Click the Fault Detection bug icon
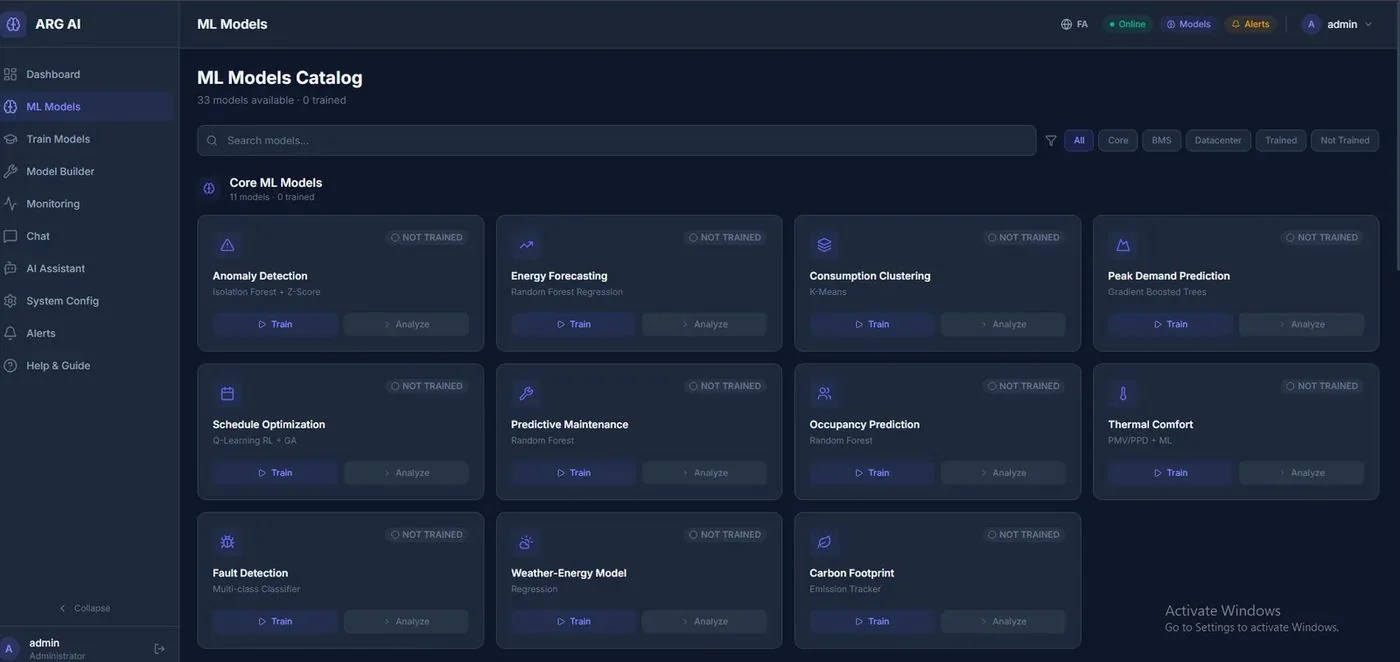 click(x=227, y=542)
